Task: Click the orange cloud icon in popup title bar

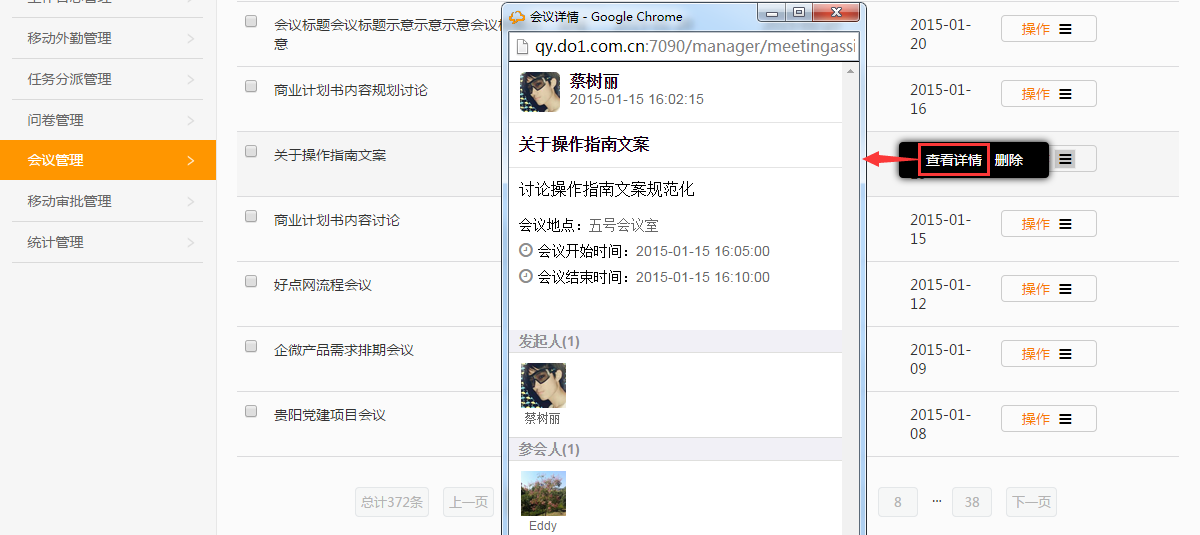Action: point(517,17)
